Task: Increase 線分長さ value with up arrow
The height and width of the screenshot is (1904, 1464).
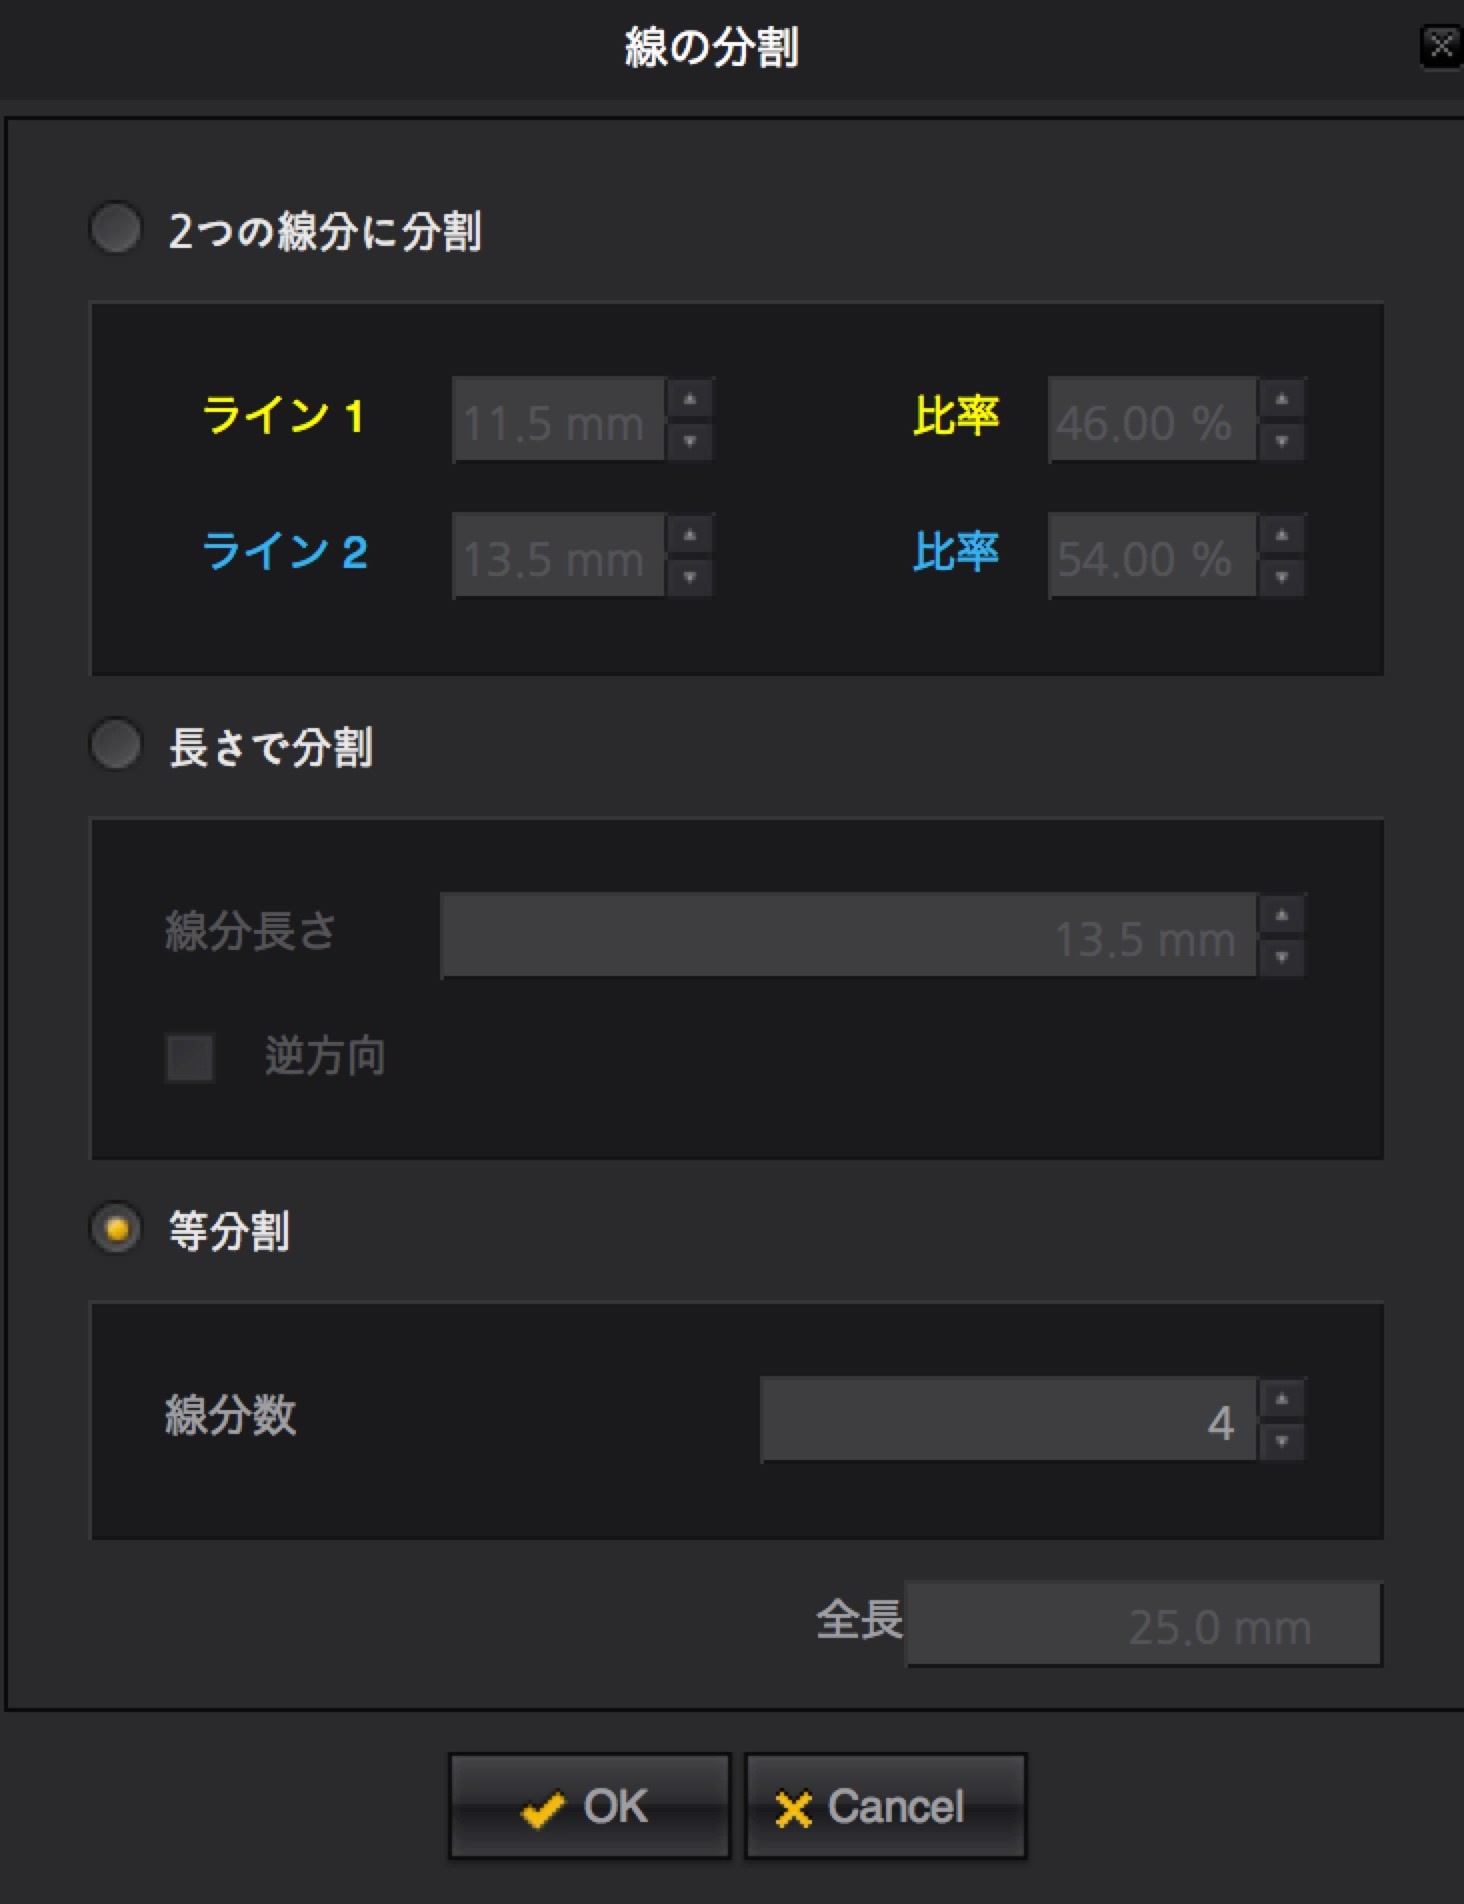Action: tap(1282, 916)
